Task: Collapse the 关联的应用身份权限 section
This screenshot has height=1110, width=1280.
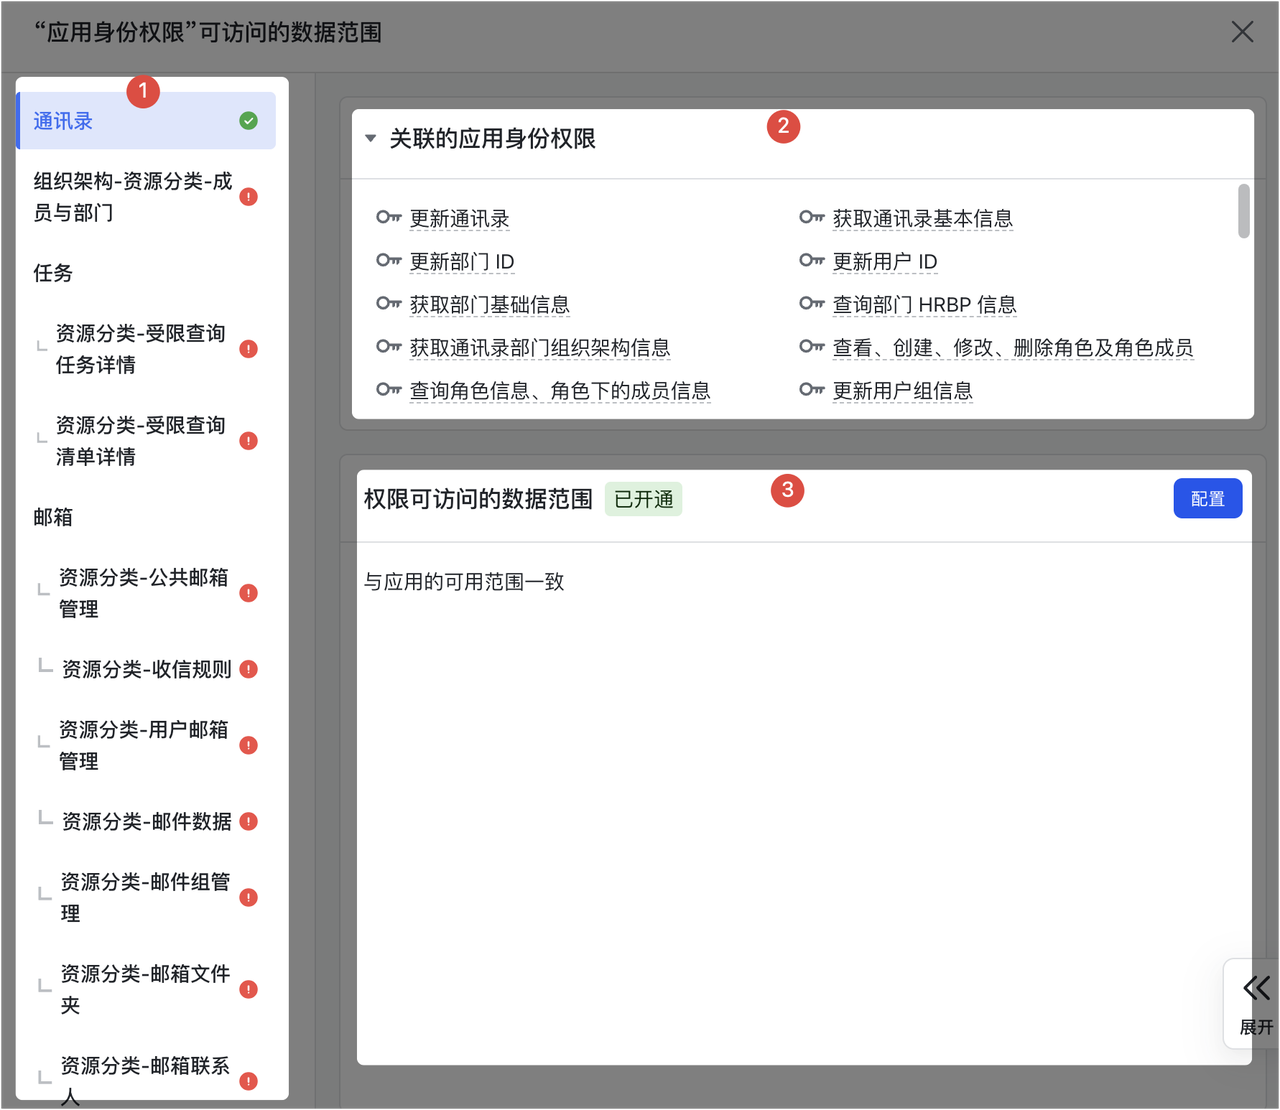Action: 371,139
